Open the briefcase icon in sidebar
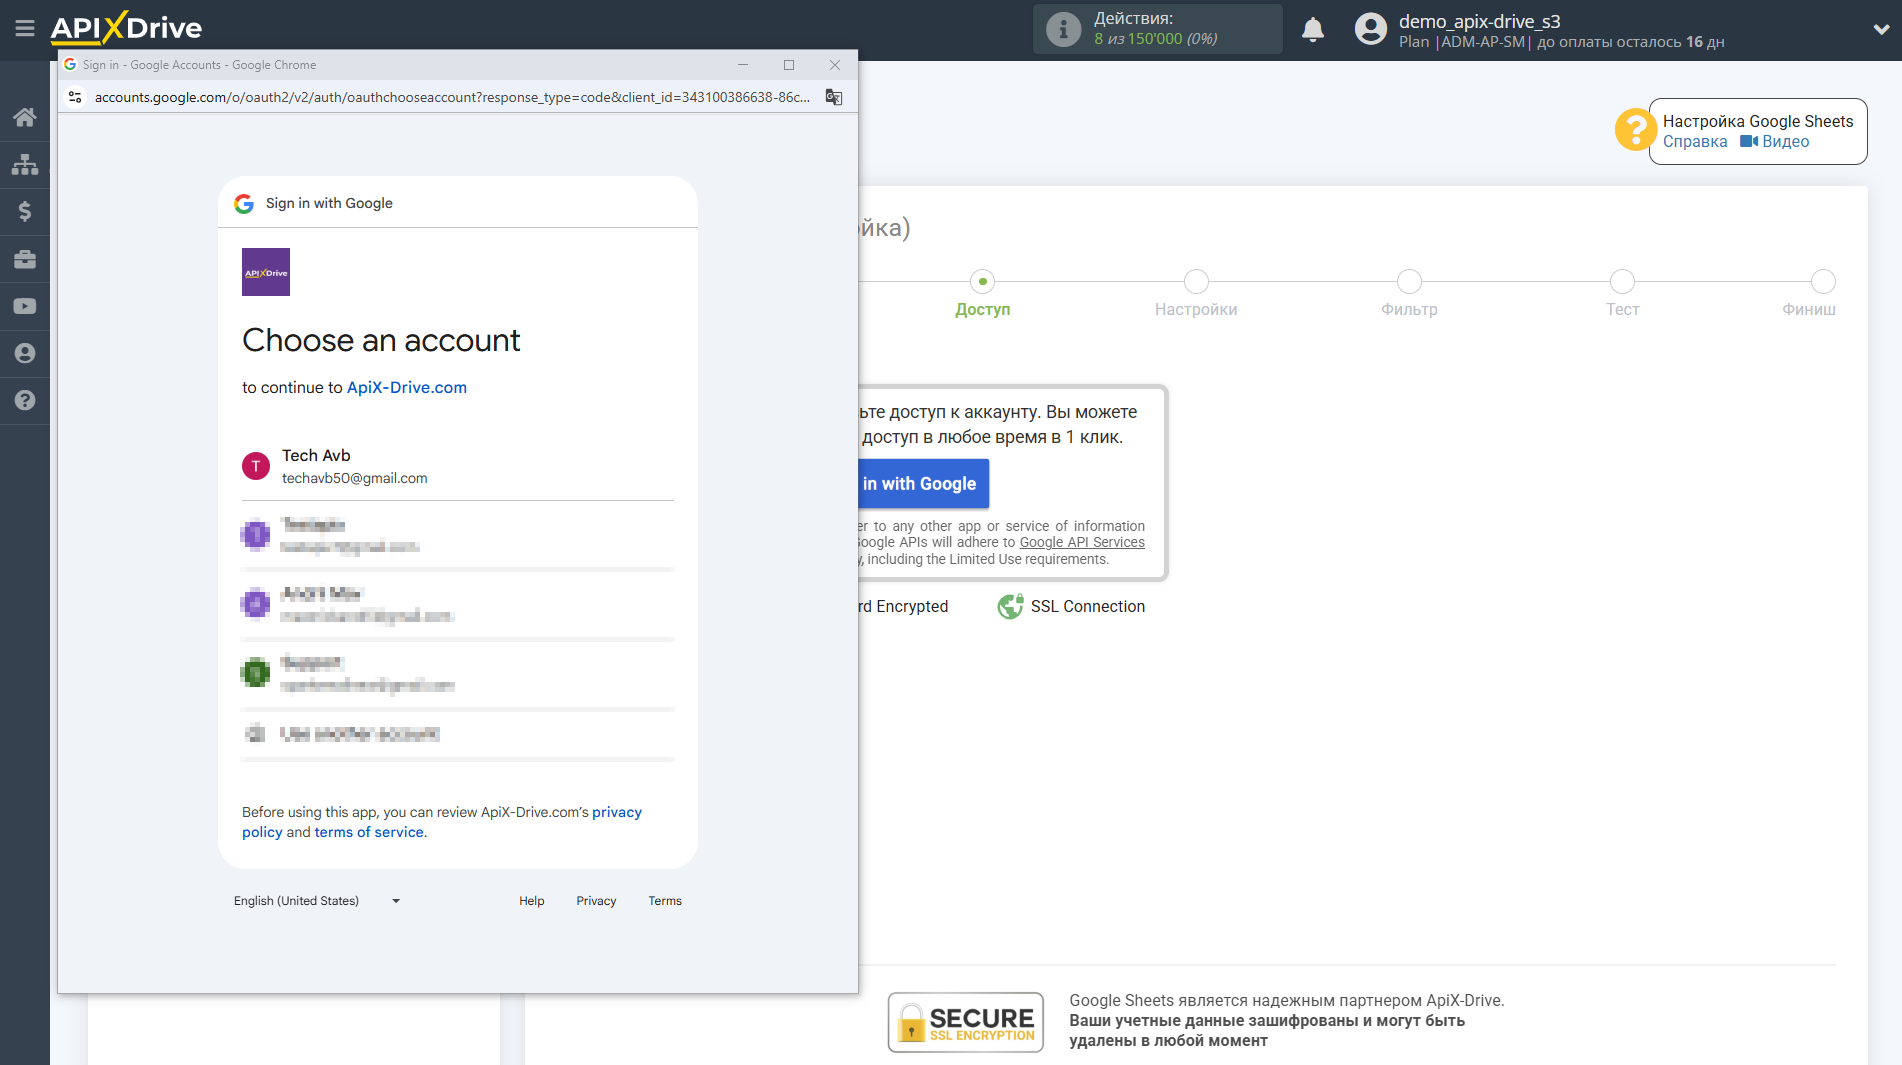Screen dimensions: 1902x1065 click(x=25, y=259)
